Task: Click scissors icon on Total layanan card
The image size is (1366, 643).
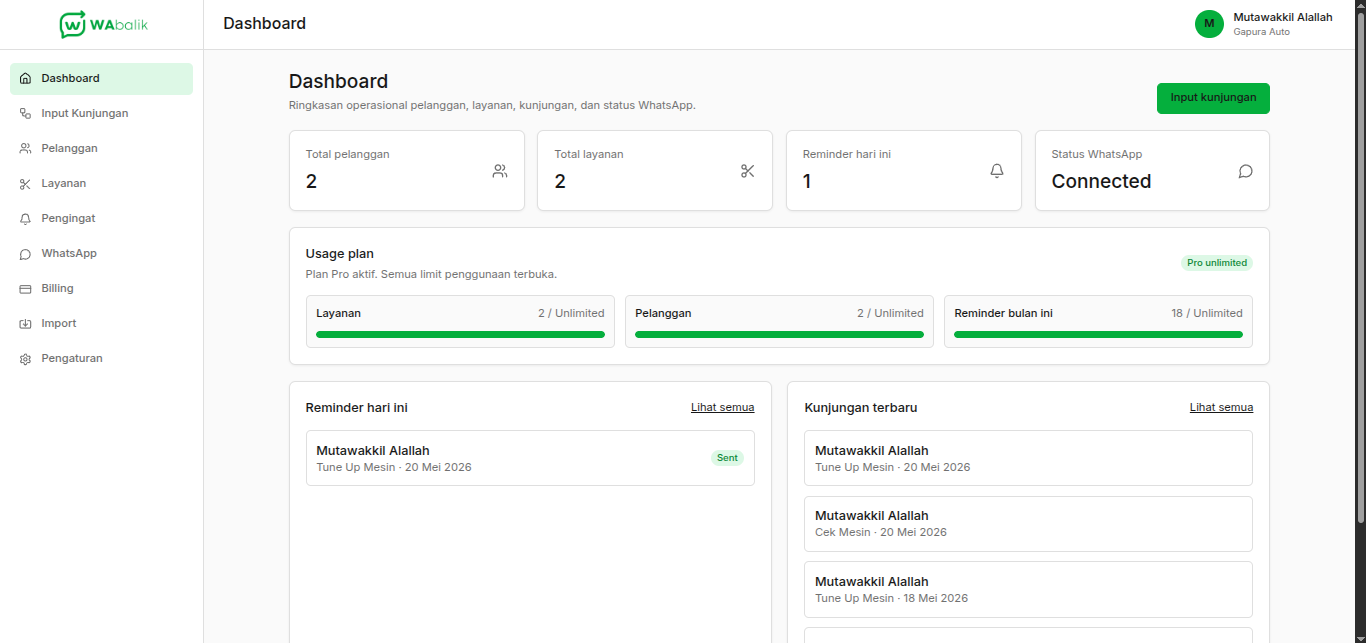Action: [x=748, y=171]
